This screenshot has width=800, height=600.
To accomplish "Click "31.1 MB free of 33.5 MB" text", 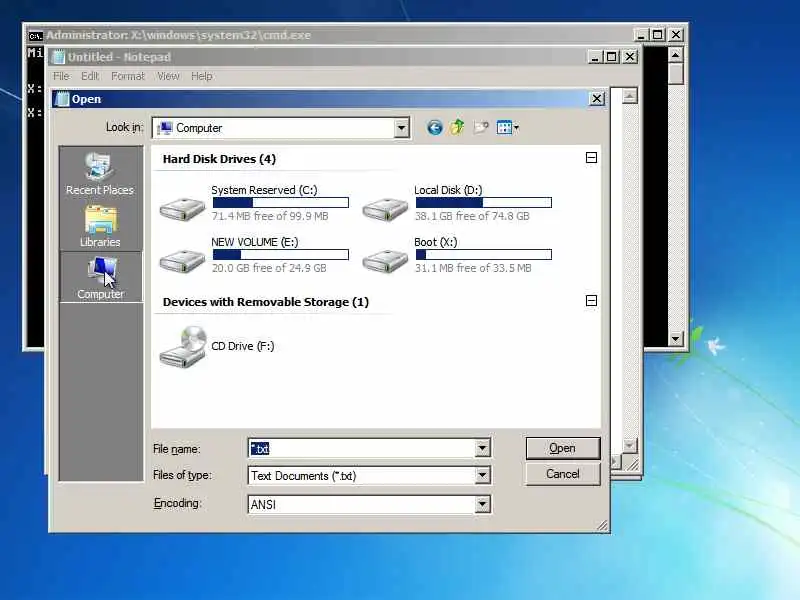I will point(473,268).
